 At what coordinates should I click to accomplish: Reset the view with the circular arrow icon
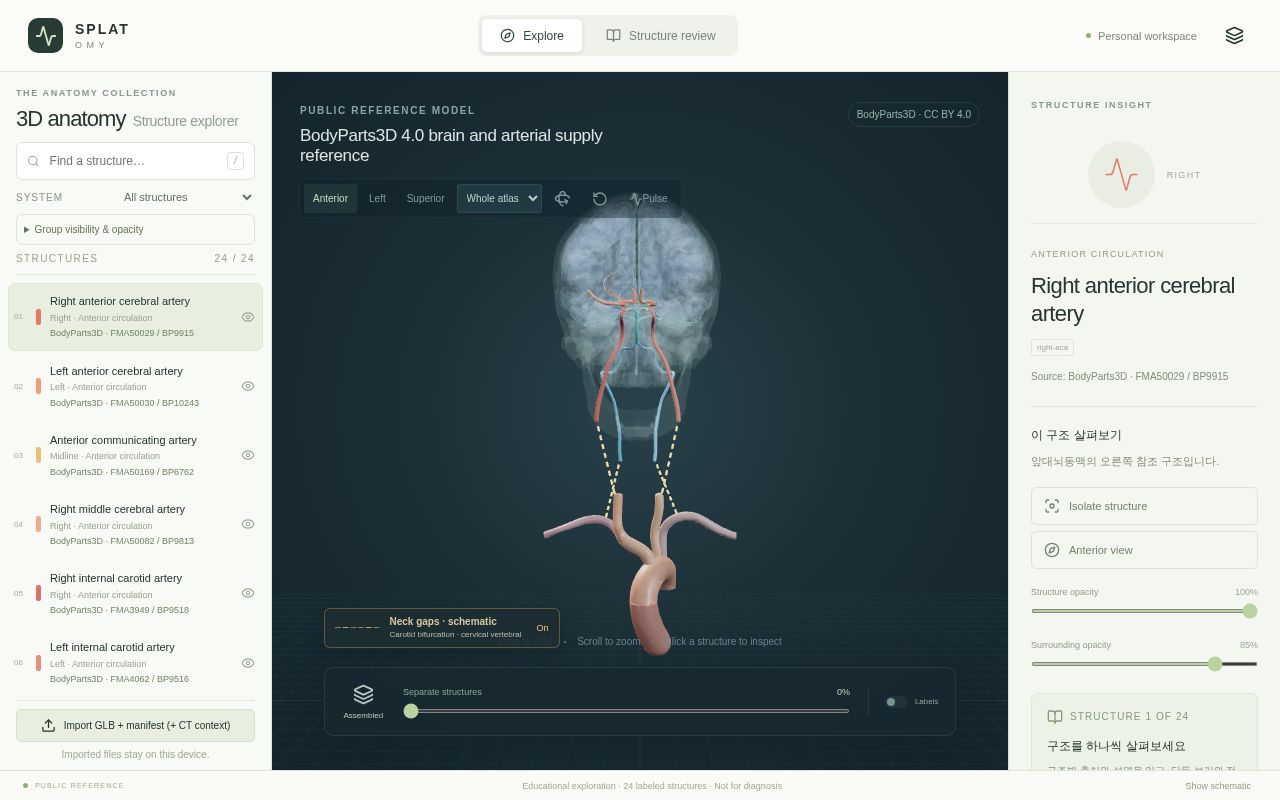coord(600,198)
